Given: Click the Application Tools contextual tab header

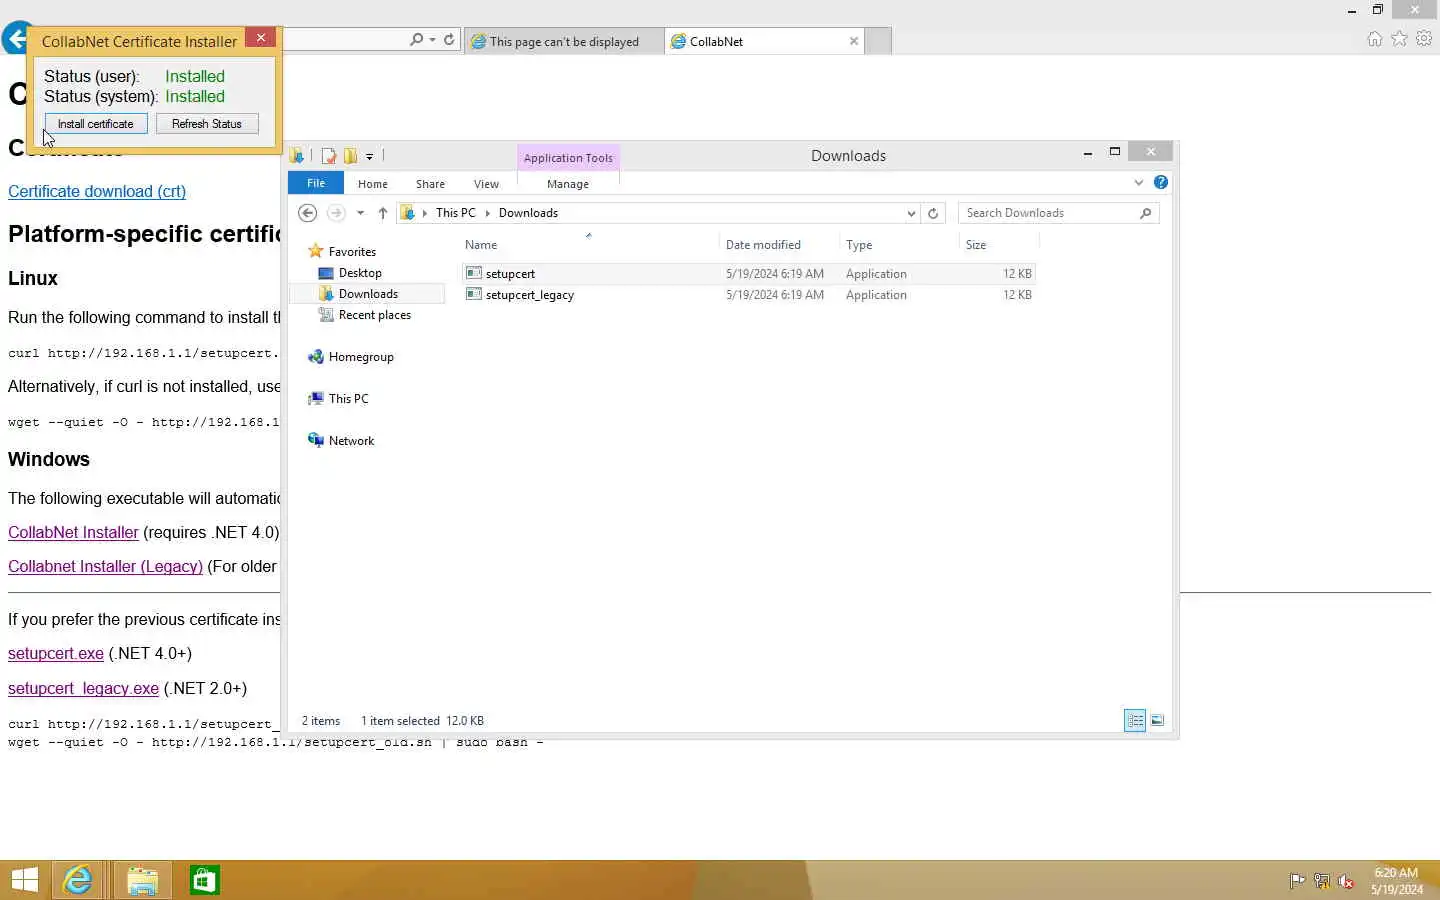Looking at the screenshot, I should coord(568,158).
